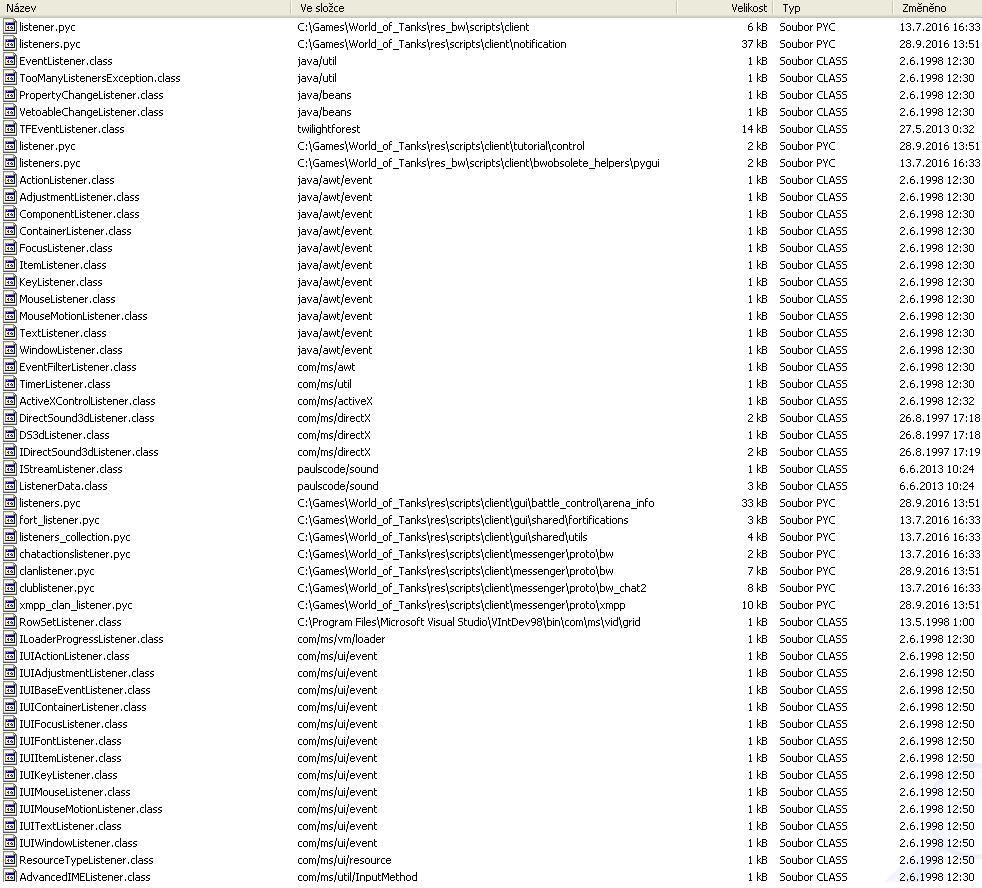Click the icon beside TooManyListenersException.class
The width and height of the screenshot is (982, 888).
tap(9, 78)
